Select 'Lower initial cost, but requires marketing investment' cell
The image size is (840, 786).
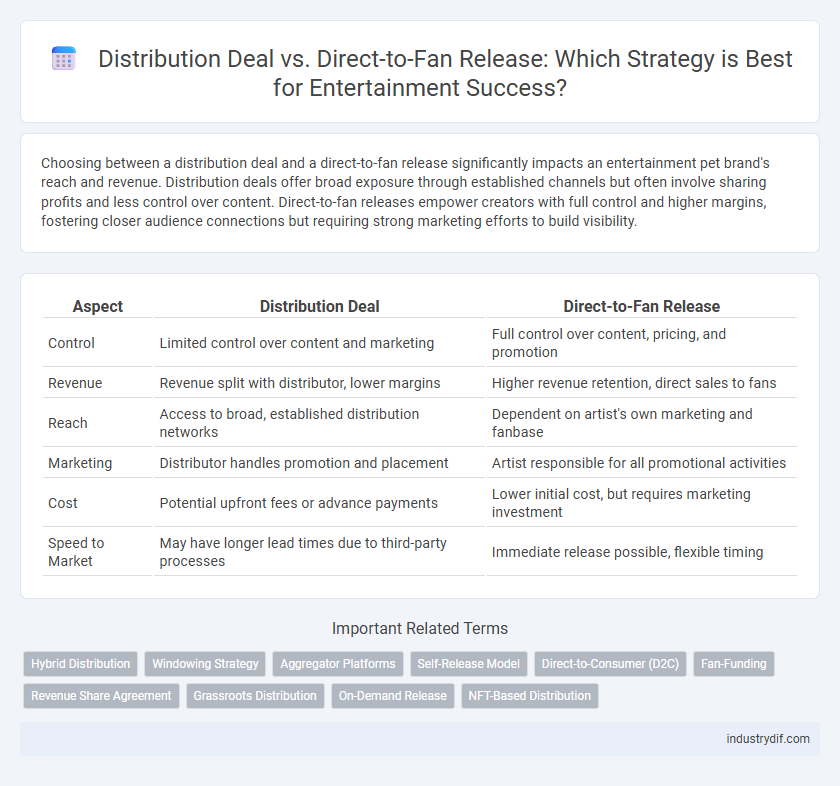pos(642,503)
